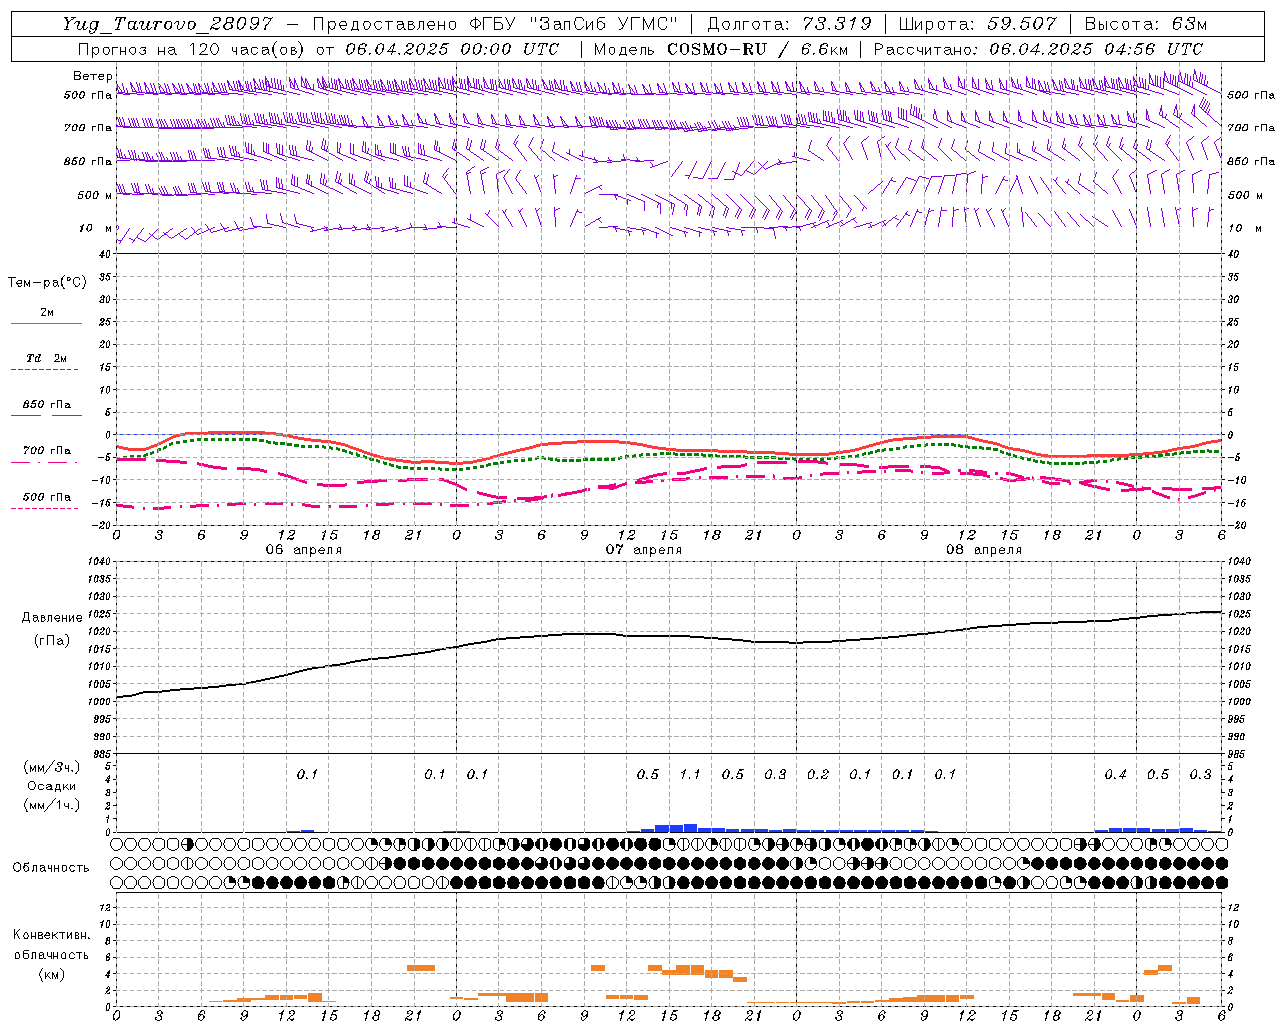Click the 0.4 precipitation amount value
Screen dimensions: 1280x1024
tap(1115, 774)
